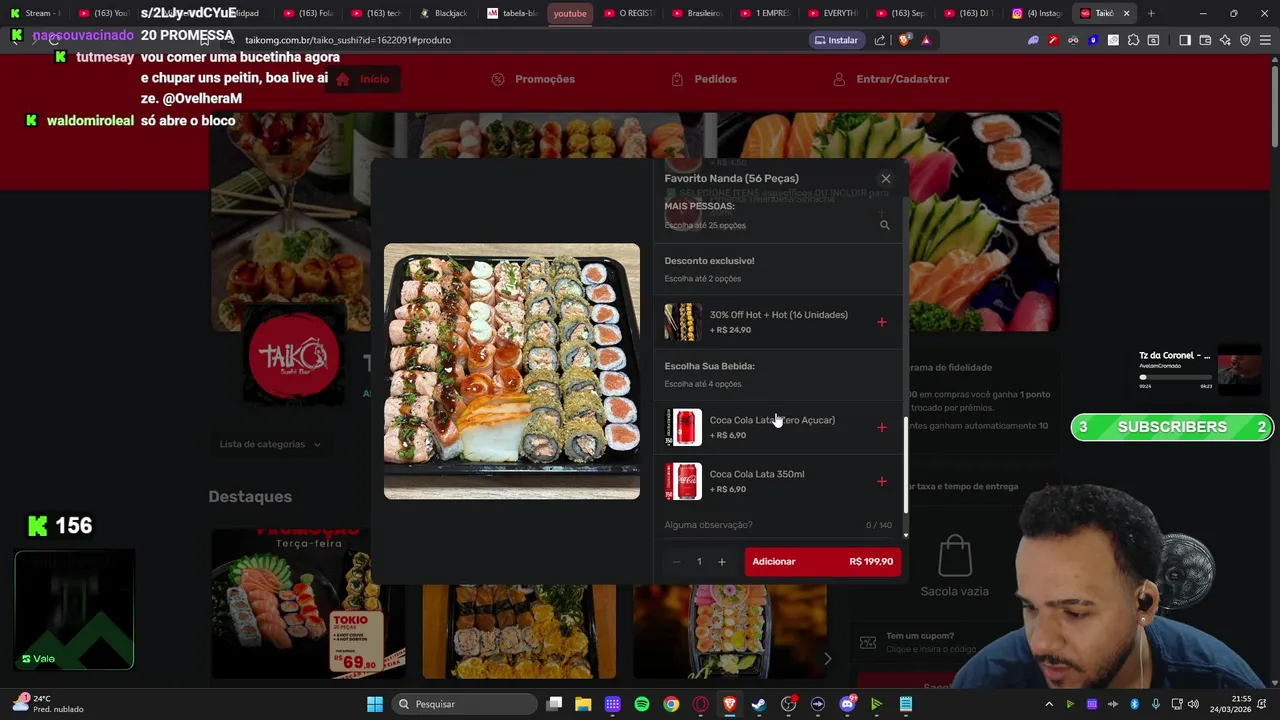Image resolution: width=1280 pixels, height=720 pixels.
Task: Switch to the youtube tab
Action: point(570,13)
